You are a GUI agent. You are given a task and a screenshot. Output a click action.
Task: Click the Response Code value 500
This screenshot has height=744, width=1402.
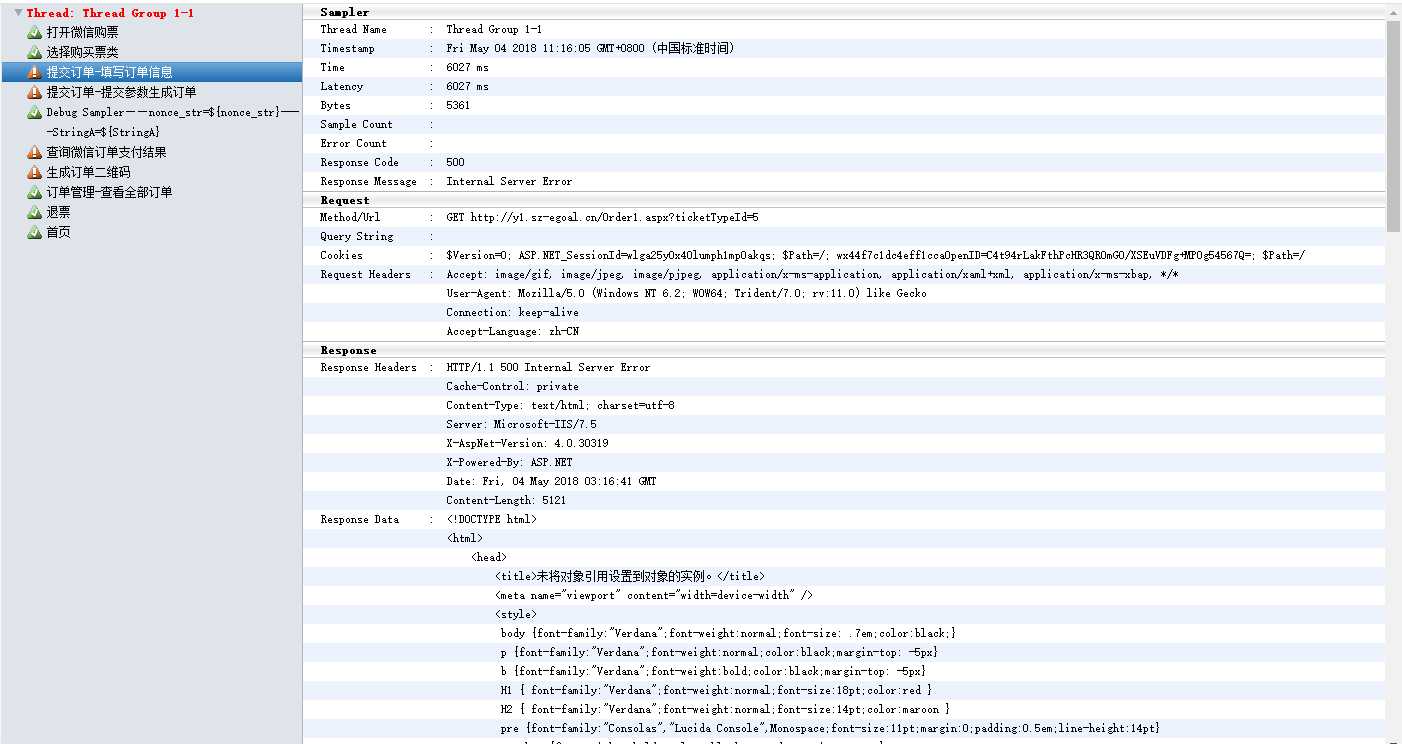[x=455, y=162]
